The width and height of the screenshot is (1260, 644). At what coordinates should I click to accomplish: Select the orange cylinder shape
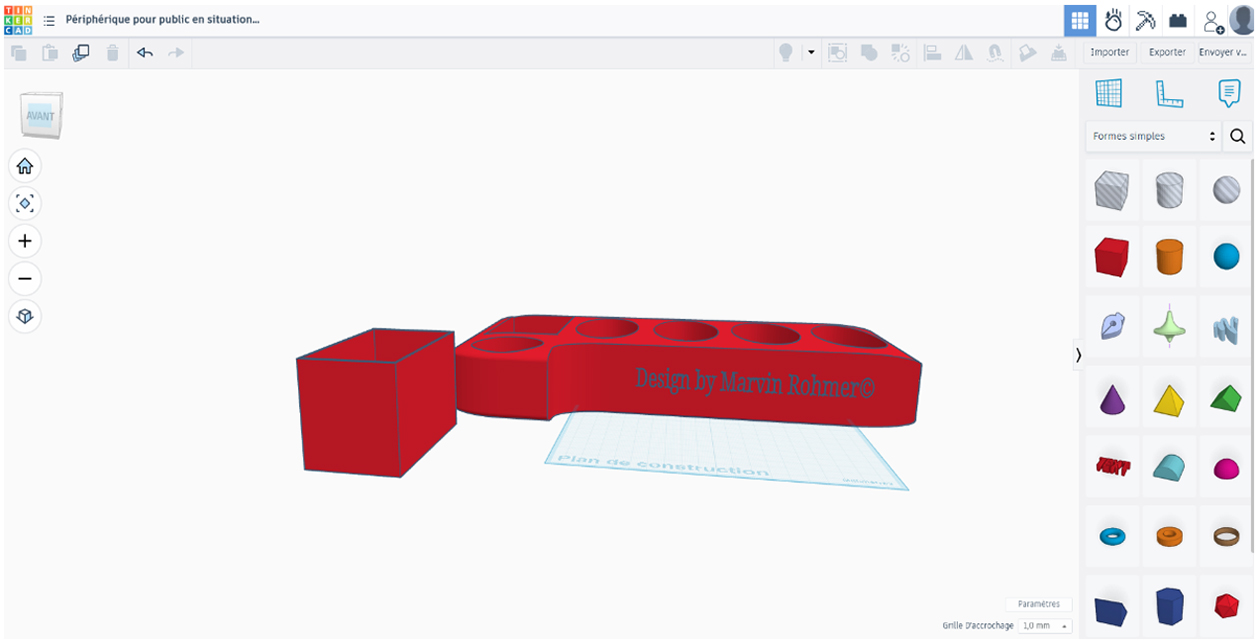pos(1169,256)
